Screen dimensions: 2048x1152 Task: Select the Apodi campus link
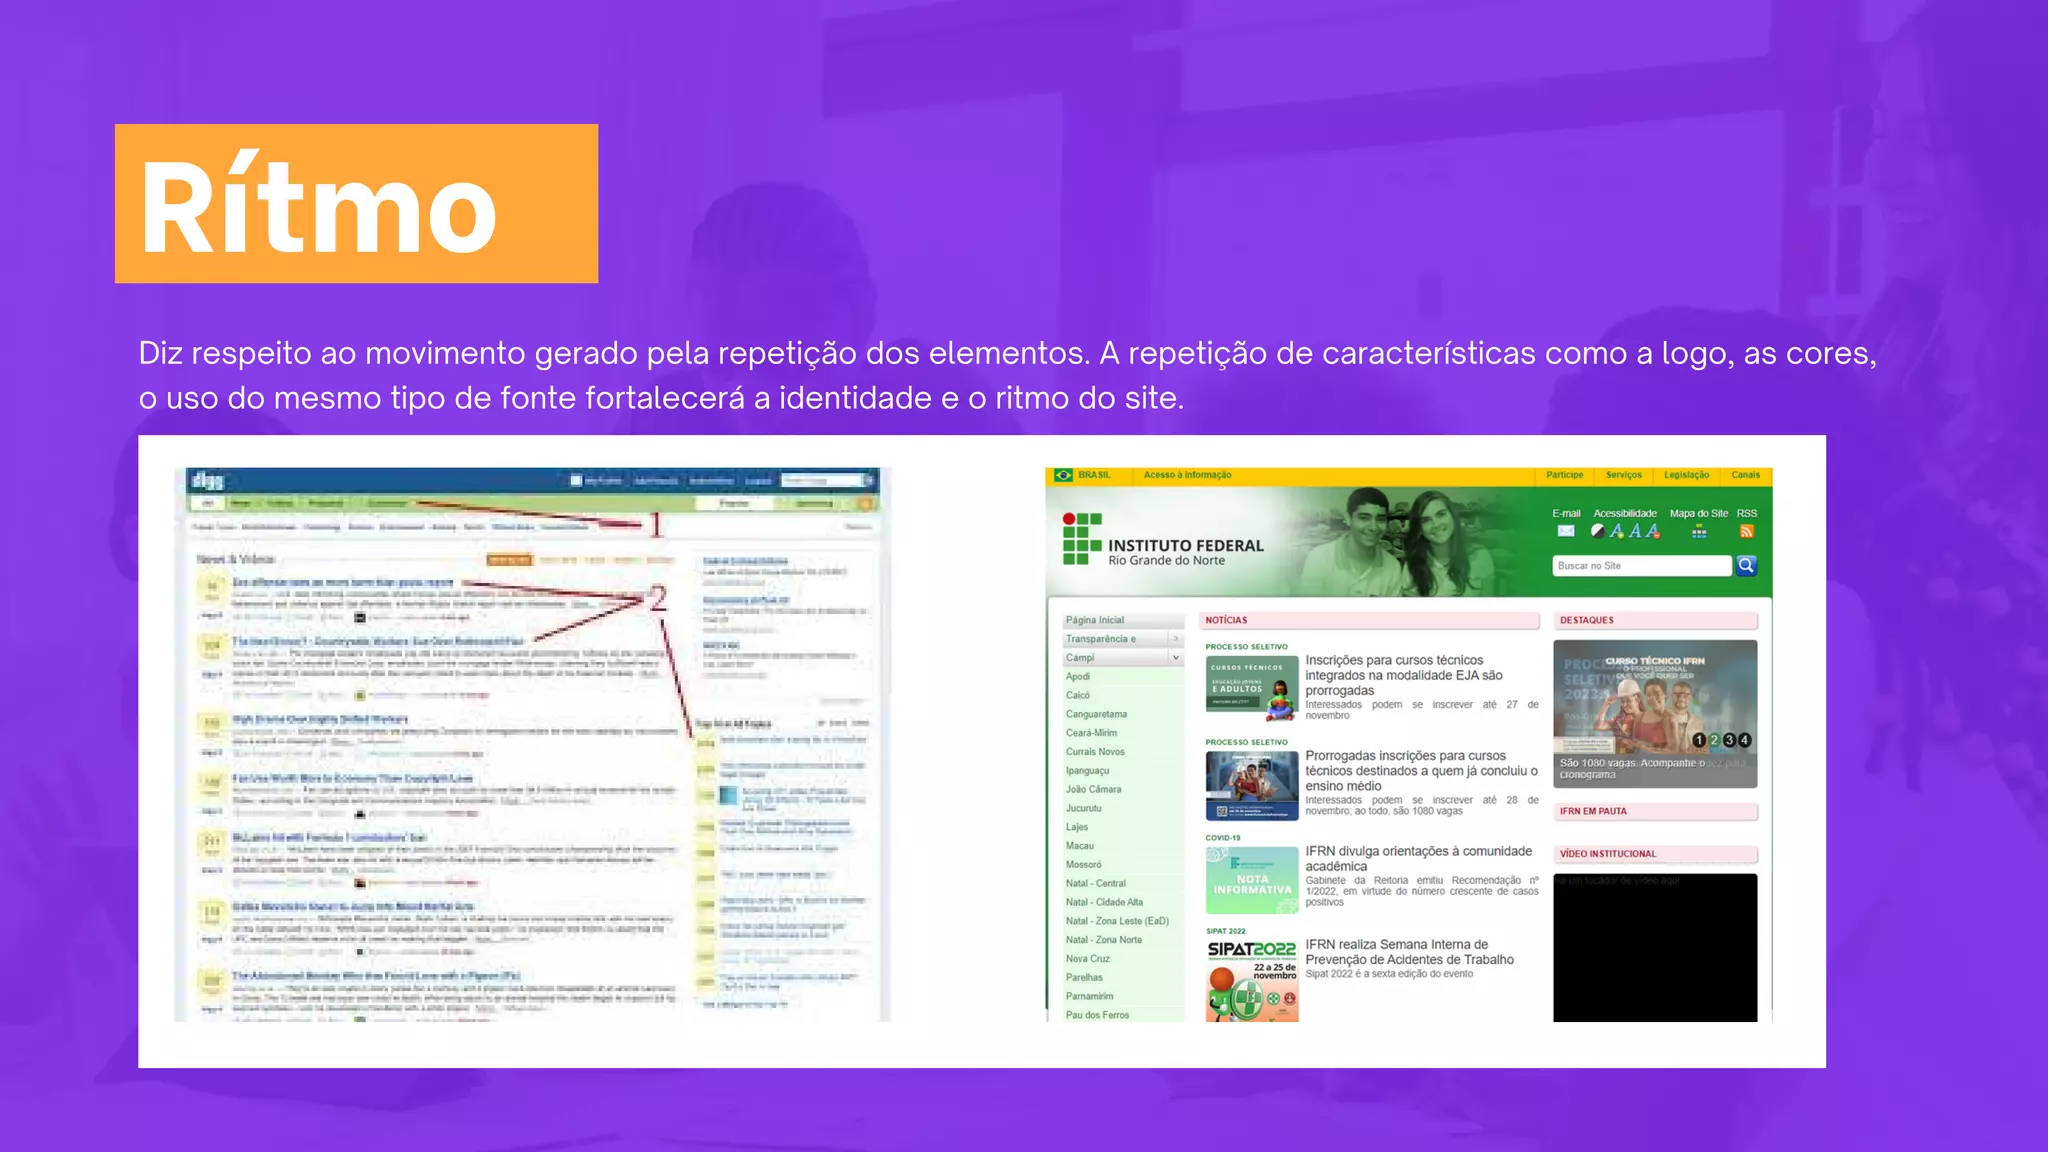[x=1078, y=677]
